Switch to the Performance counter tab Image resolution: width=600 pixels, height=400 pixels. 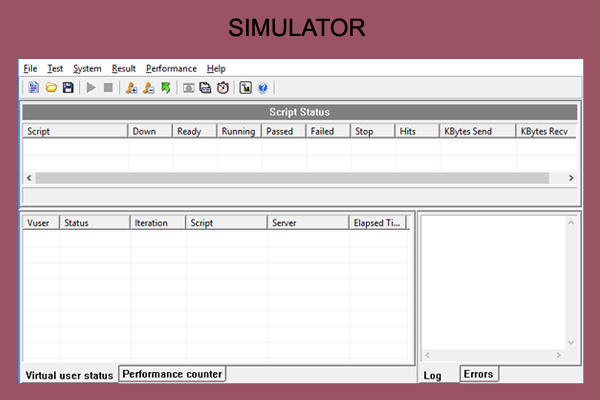click(x=172, y=374)
